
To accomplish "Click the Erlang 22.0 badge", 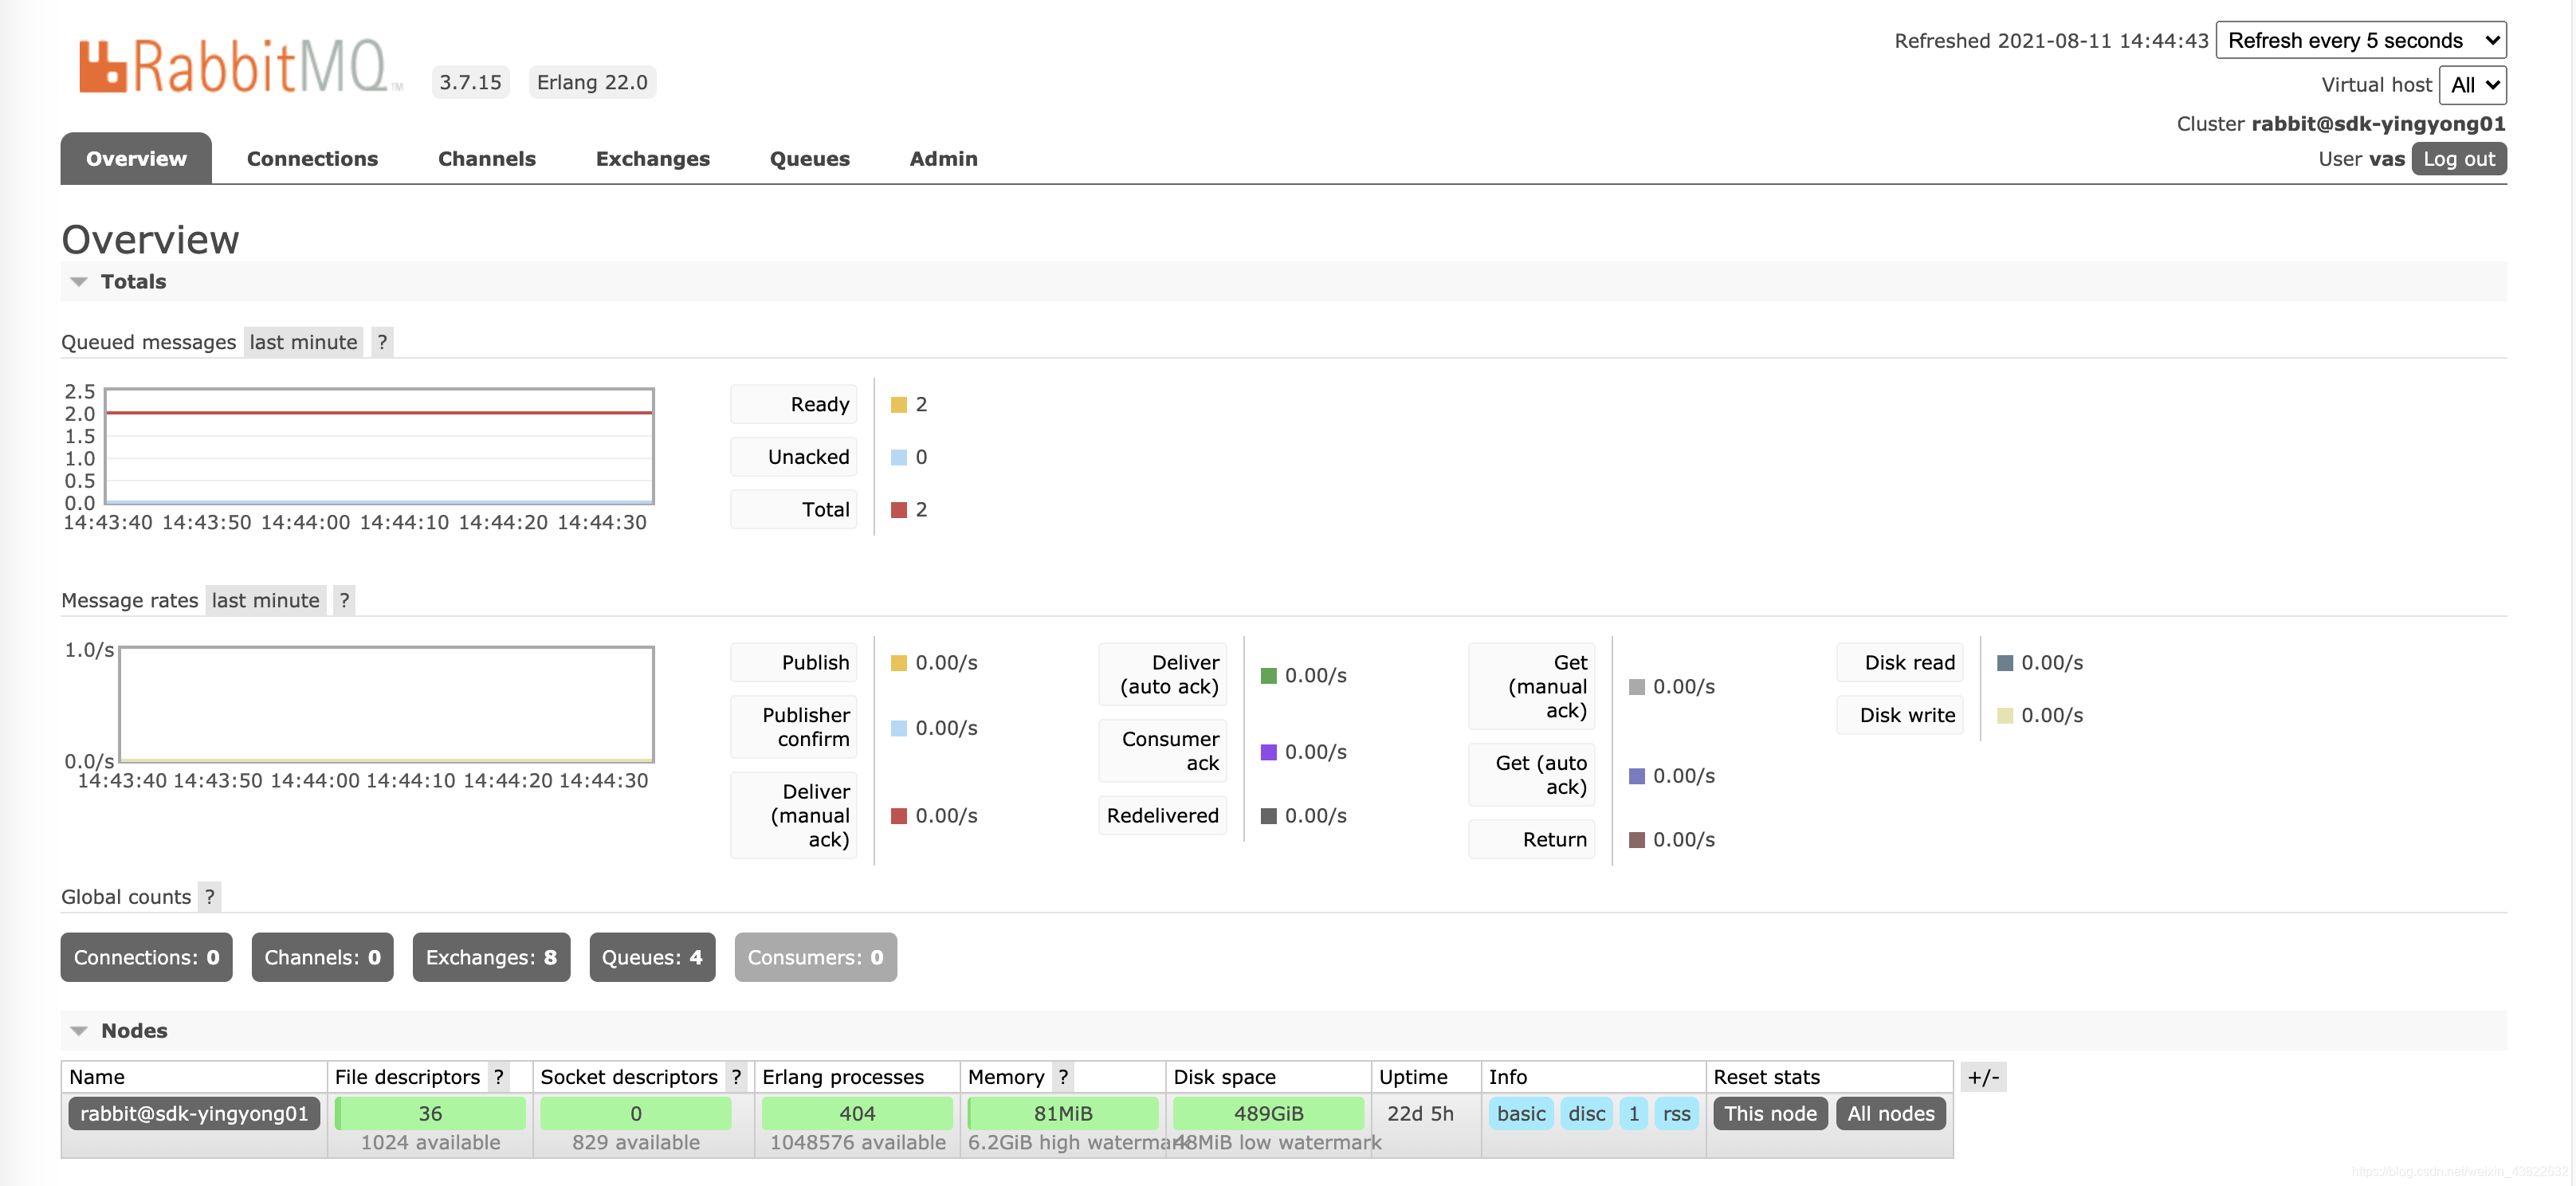I will click(592, 82).
